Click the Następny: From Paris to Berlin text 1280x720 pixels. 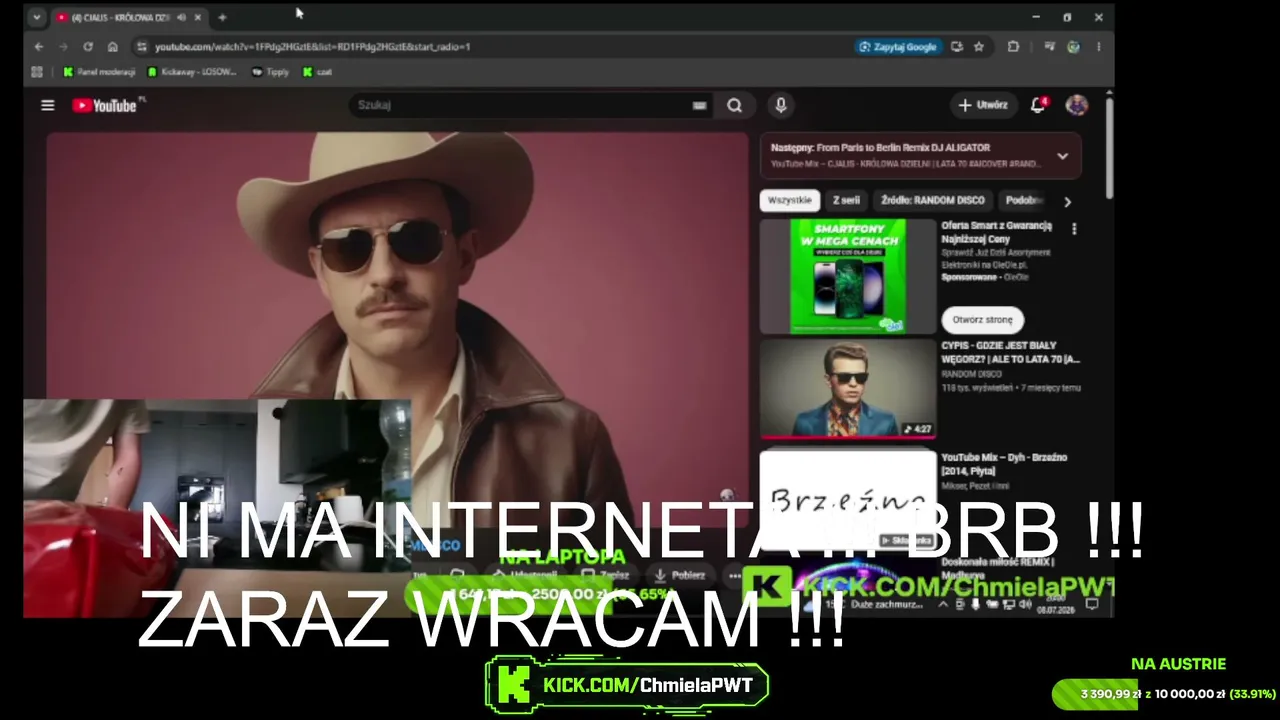[880, 148]
